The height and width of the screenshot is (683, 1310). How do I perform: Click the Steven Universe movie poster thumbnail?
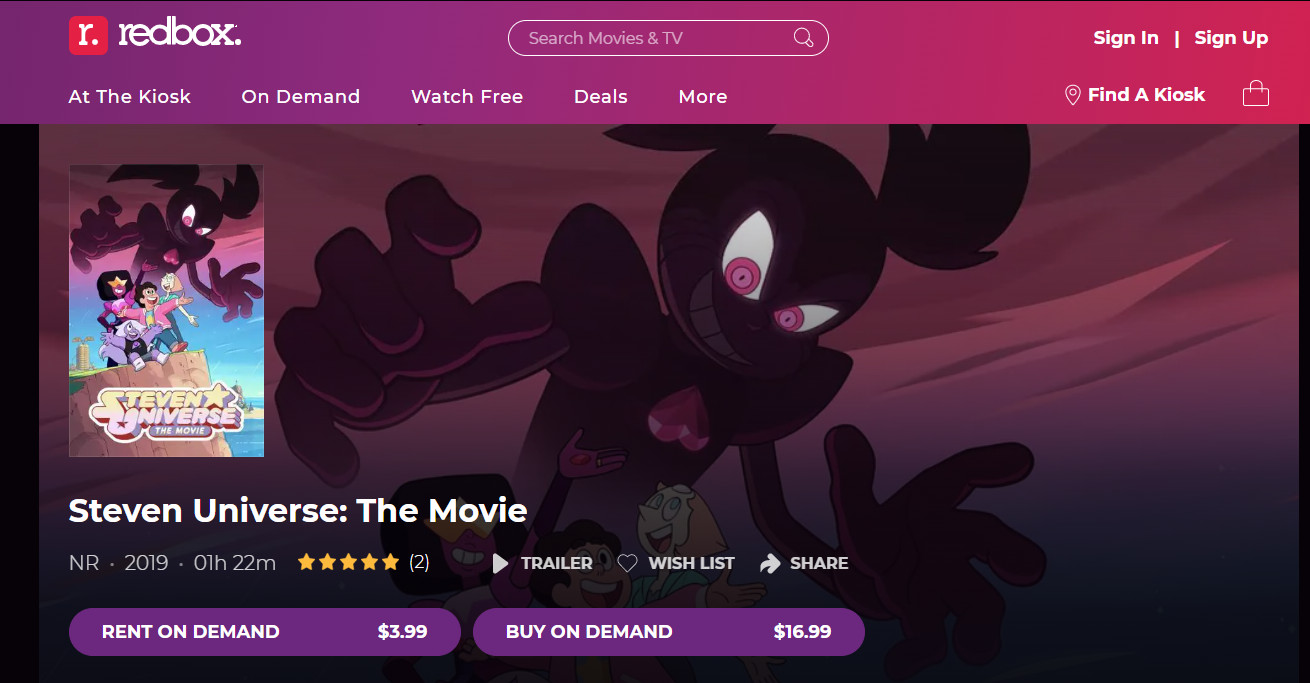coord(166,311)
